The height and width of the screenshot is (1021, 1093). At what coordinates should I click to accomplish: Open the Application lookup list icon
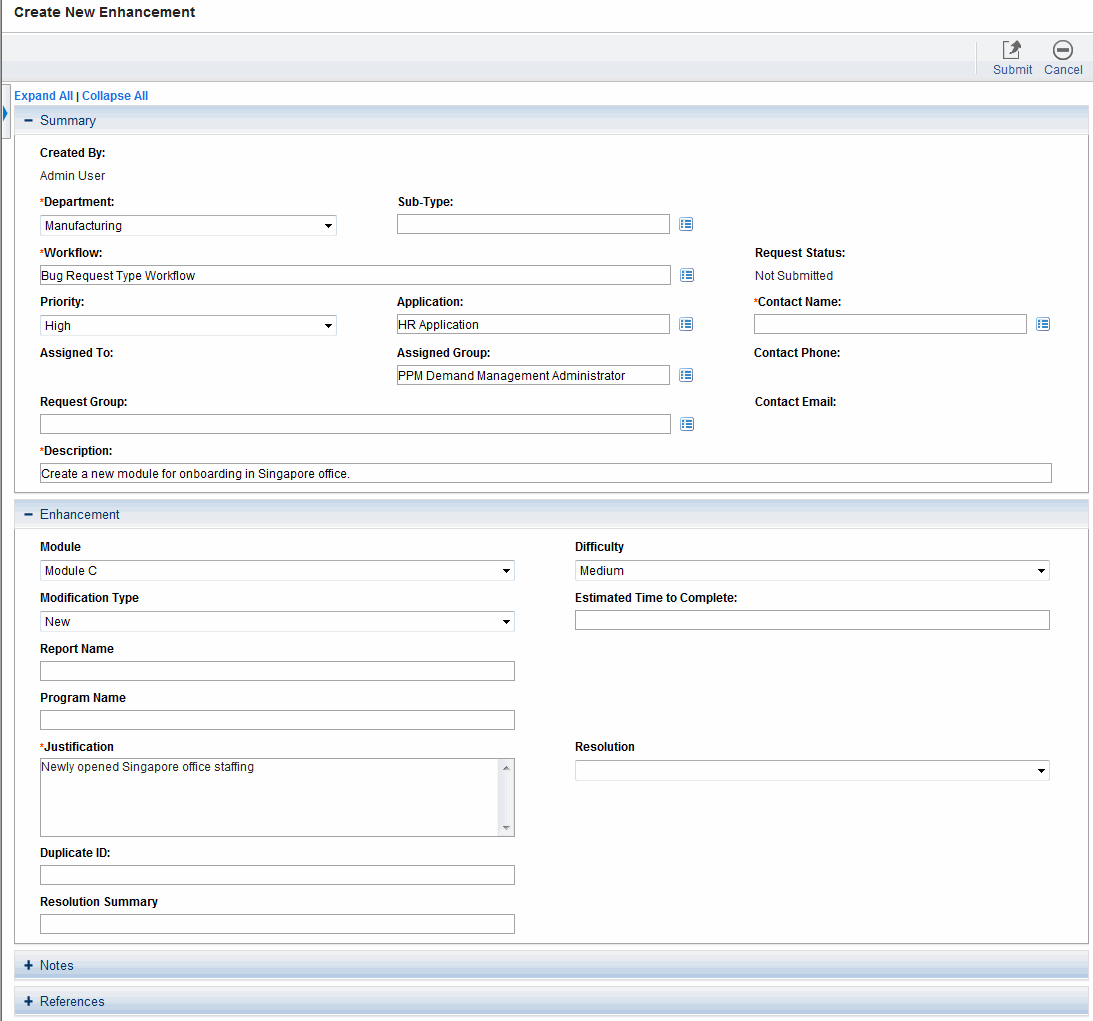pyautogui.click(x=686, y=324)
